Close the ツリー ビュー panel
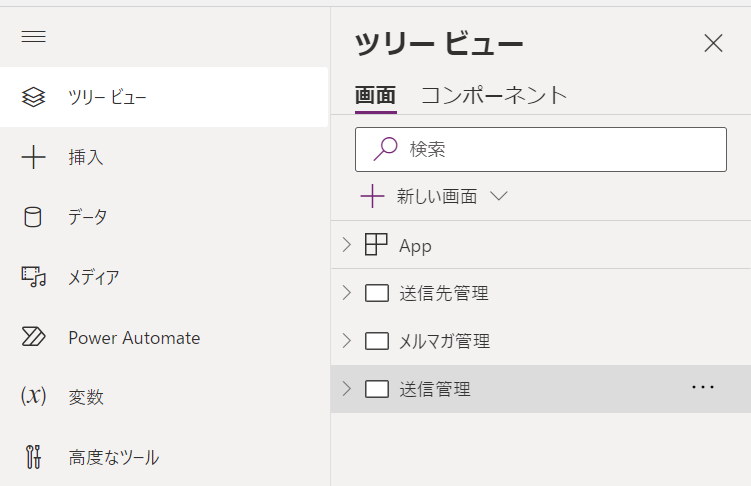Viewport: 751px width, 486px height. [x=713, y=43]
